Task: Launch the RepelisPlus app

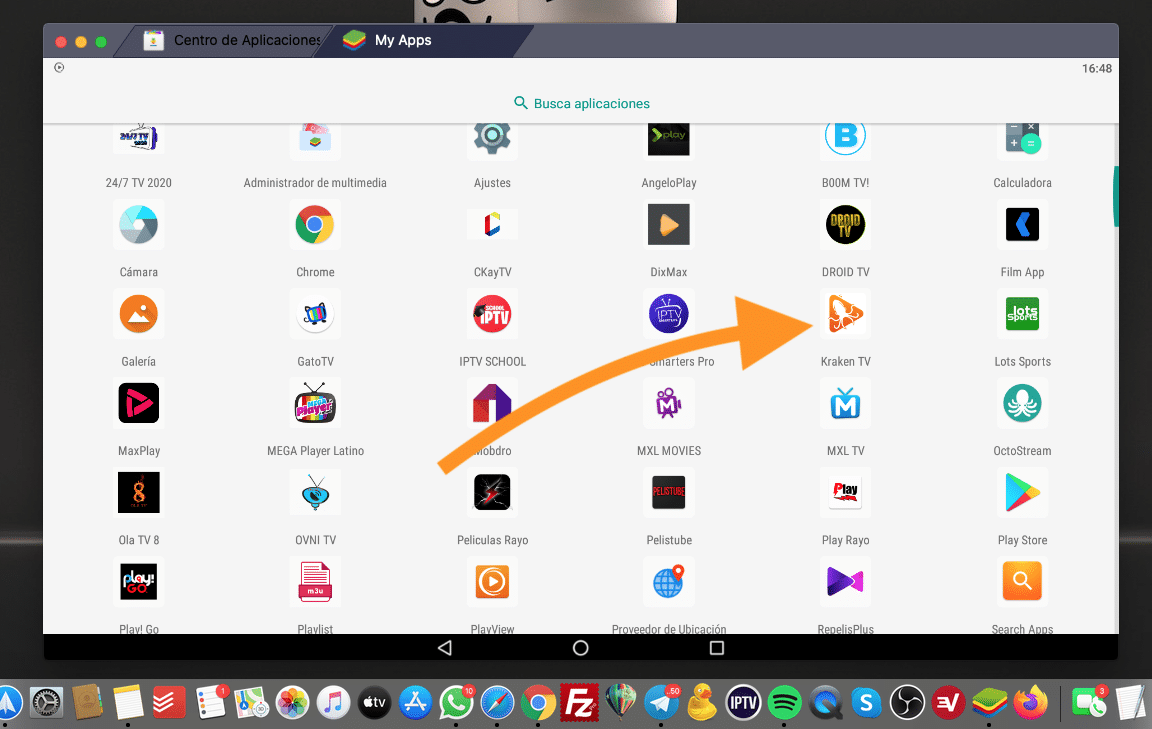Action: (846, 581)
